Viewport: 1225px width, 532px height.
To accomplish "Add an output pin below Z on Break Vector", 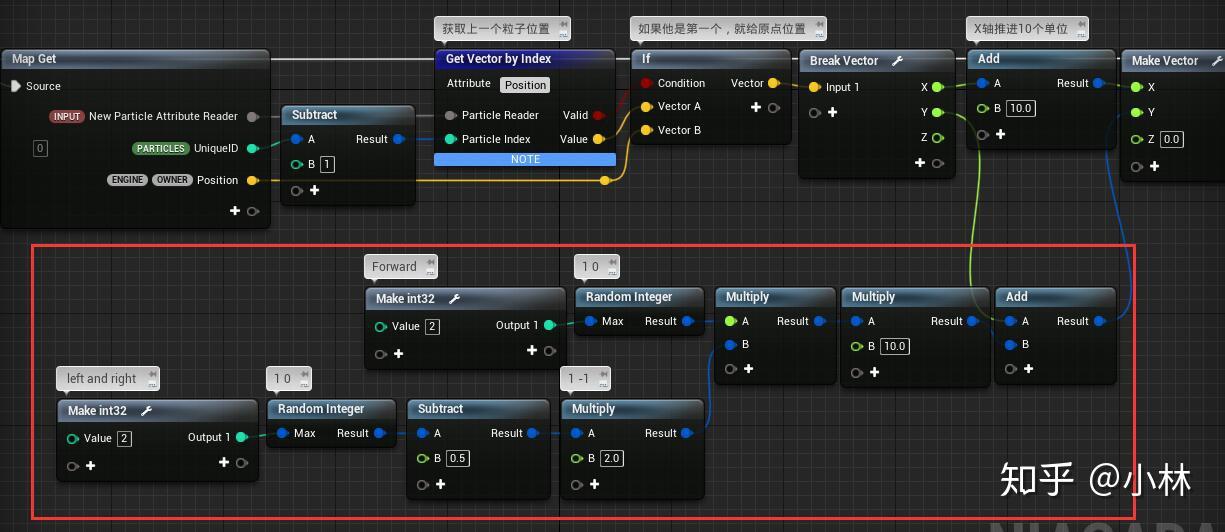I will (920, 162).
